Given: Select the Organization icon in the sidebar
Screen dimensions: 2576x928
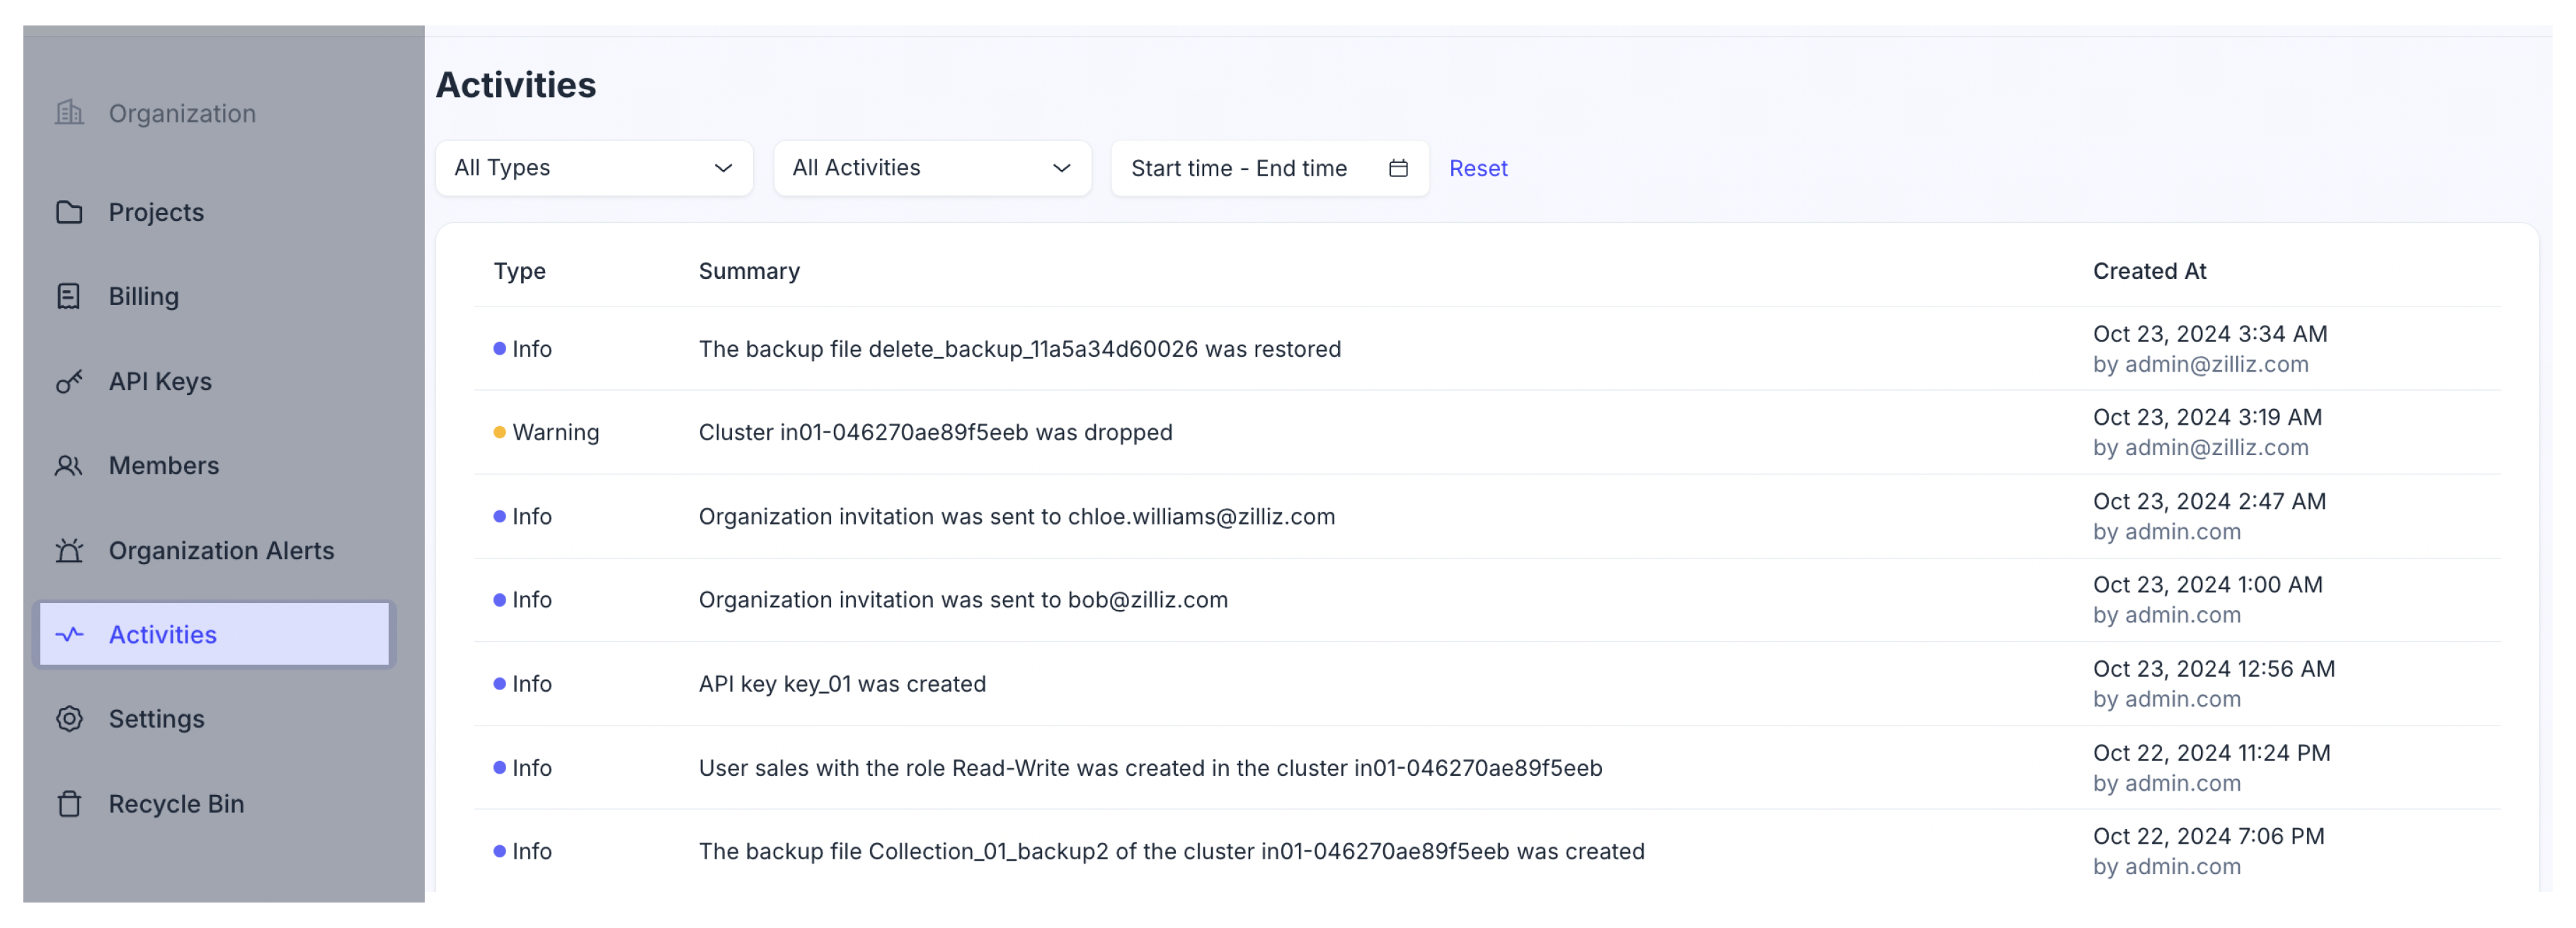Looking at the screenshot, I should pyautogui.click(x=69, y=113).
